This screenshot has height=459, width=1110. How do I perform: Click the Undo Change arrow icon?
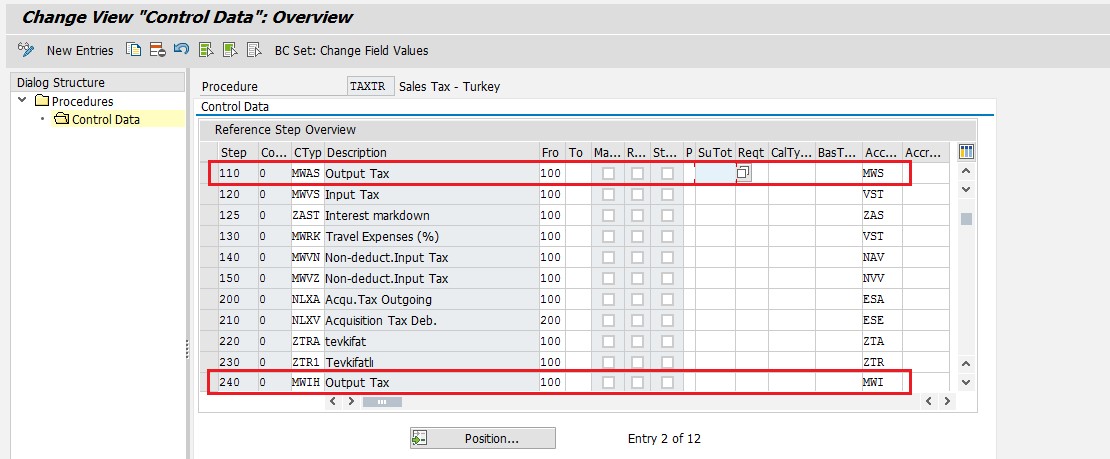(181, 50)
